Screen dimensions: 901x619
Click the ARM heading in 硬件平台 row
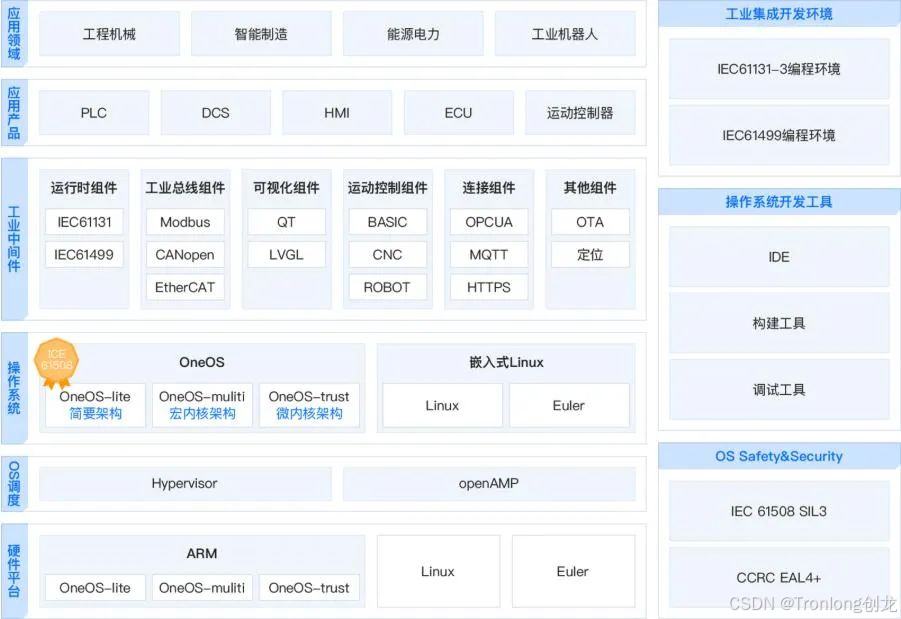click(x=202, y=553)
